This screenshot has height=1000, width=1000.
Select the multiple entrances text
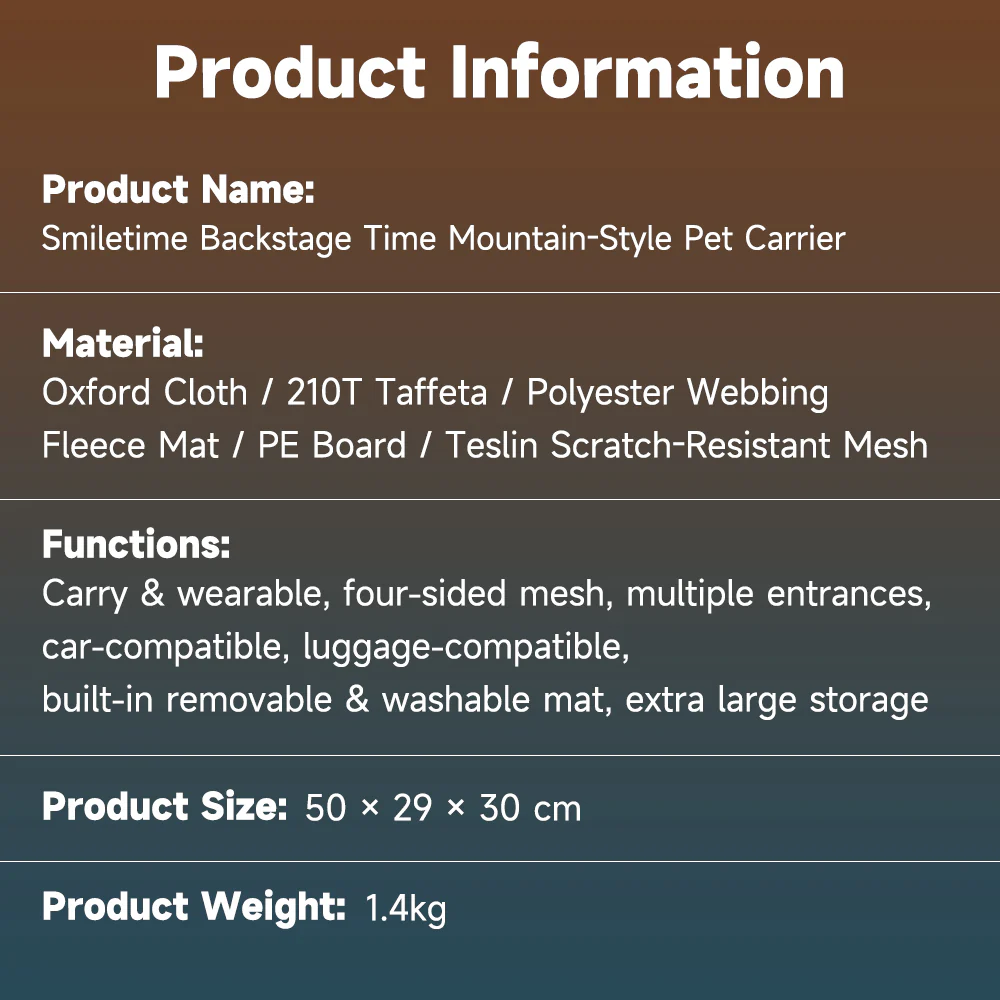779,594
